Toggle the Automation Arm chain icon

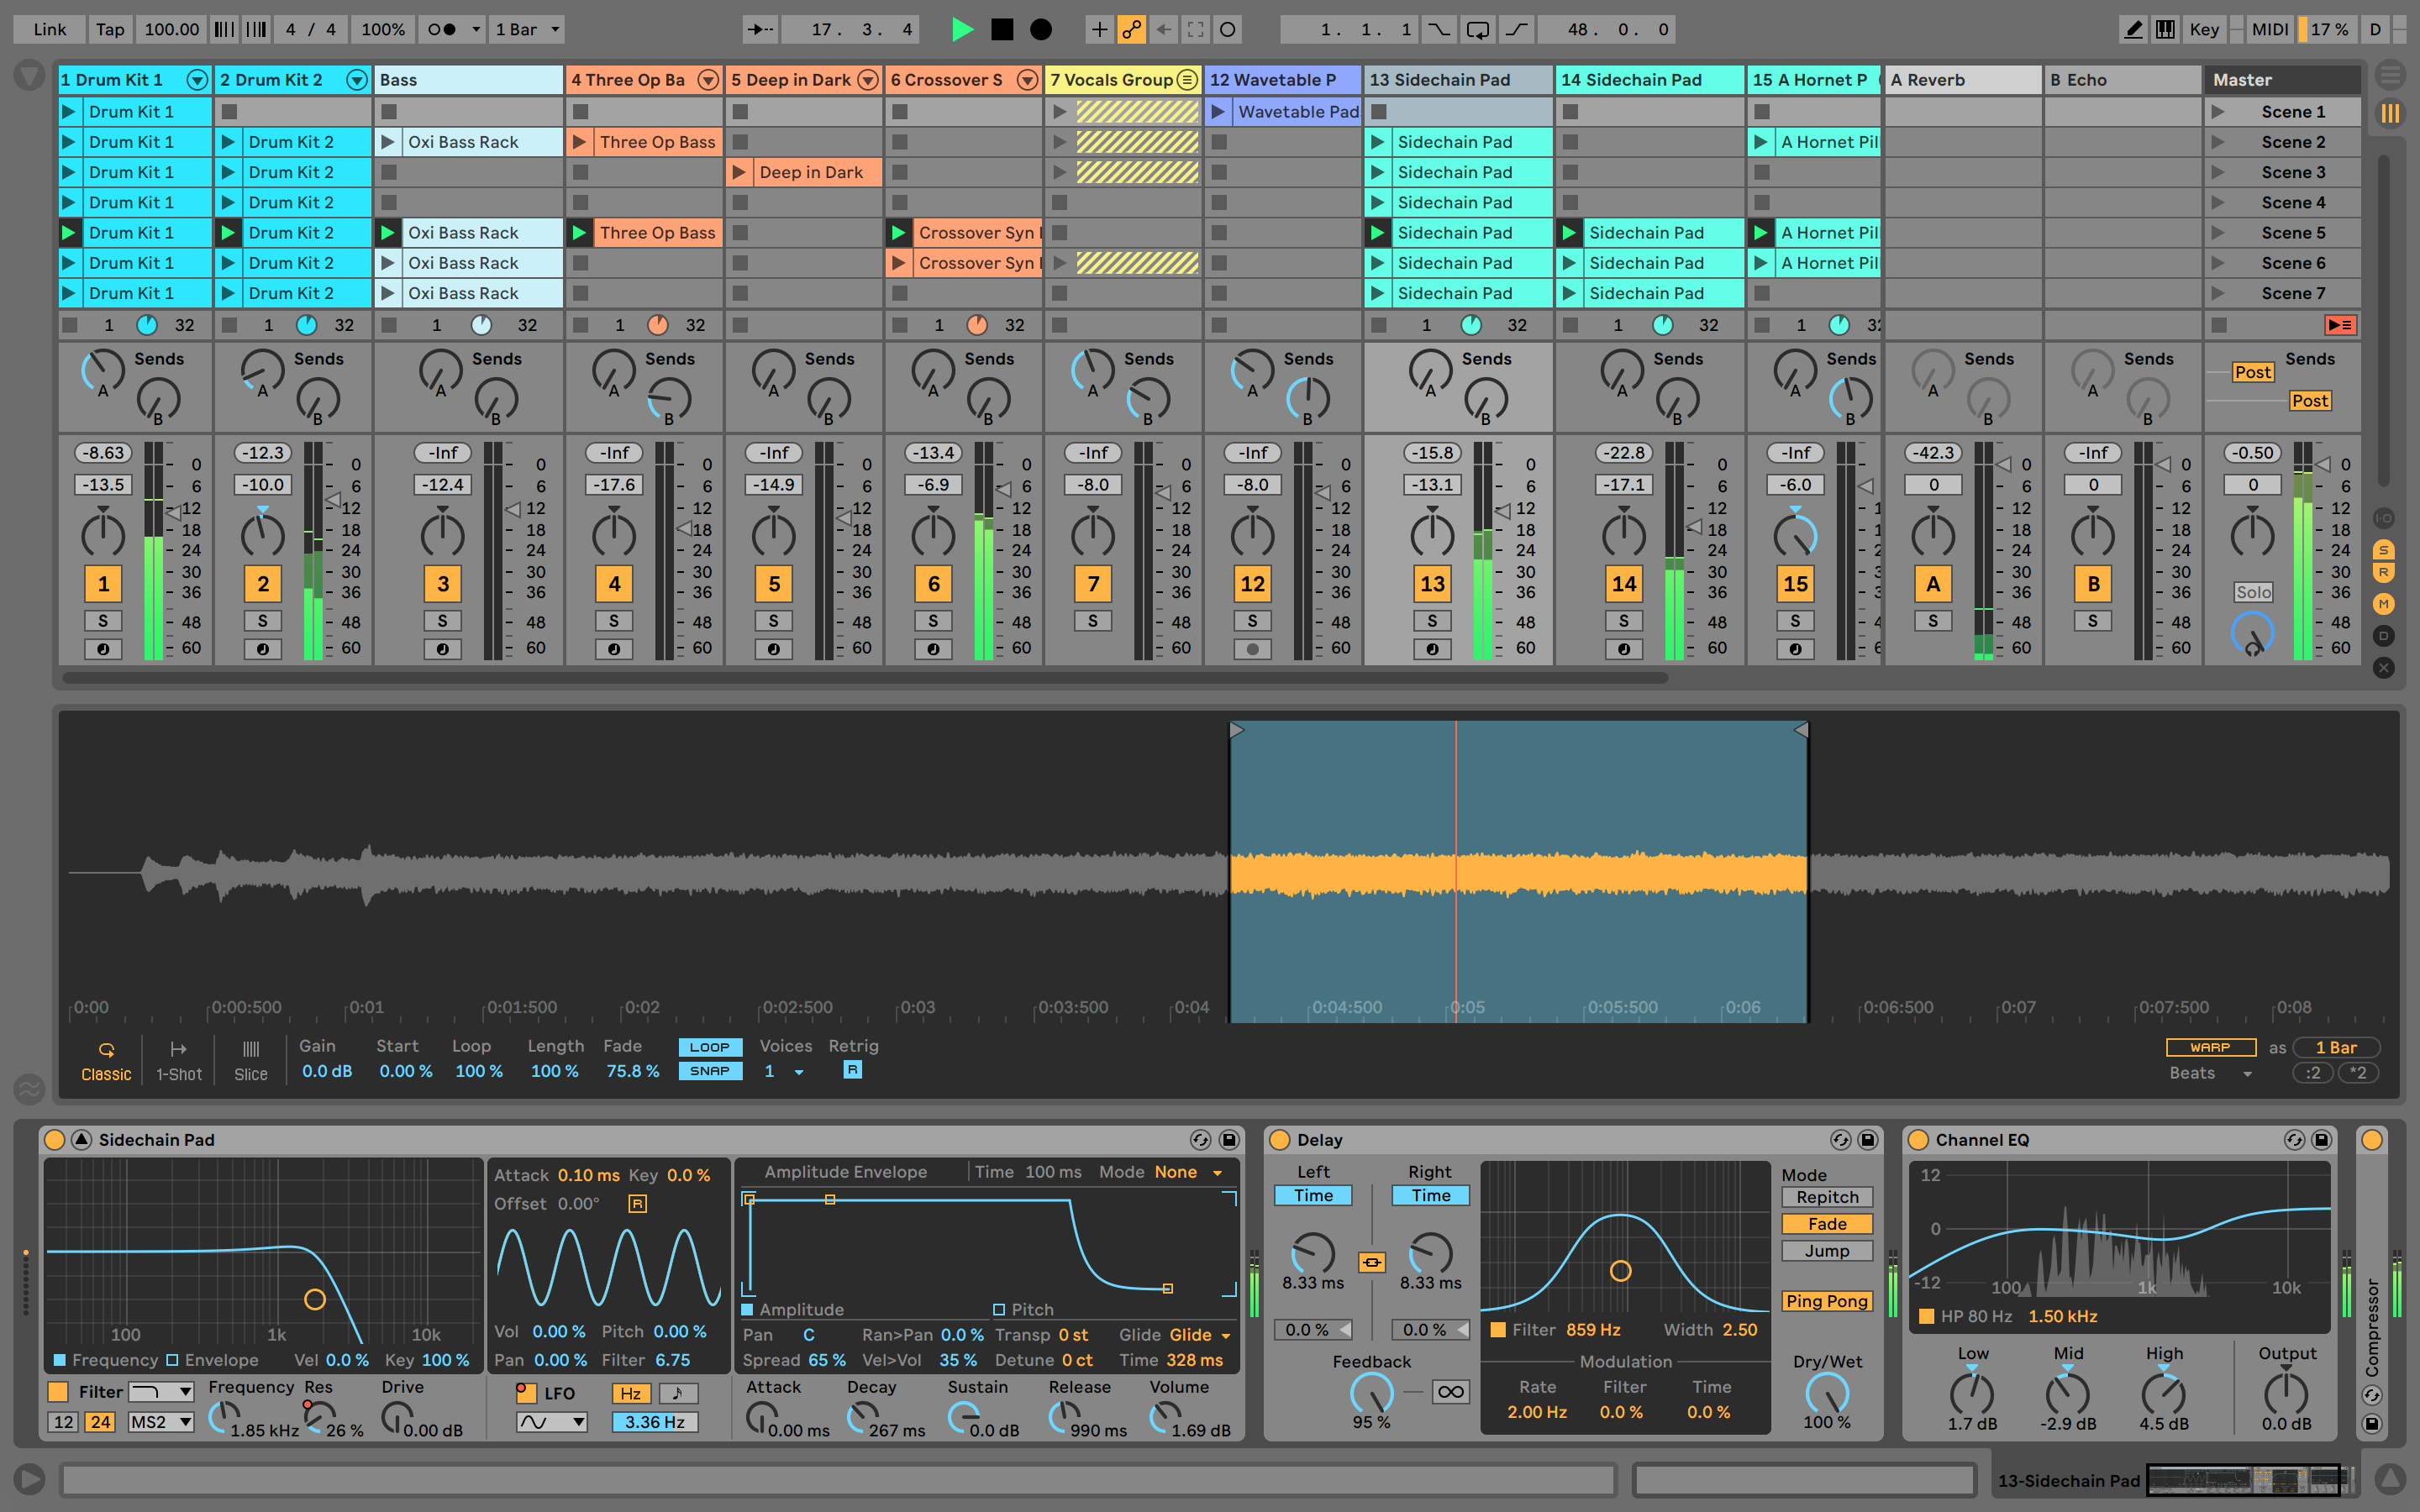point(1131,29)
